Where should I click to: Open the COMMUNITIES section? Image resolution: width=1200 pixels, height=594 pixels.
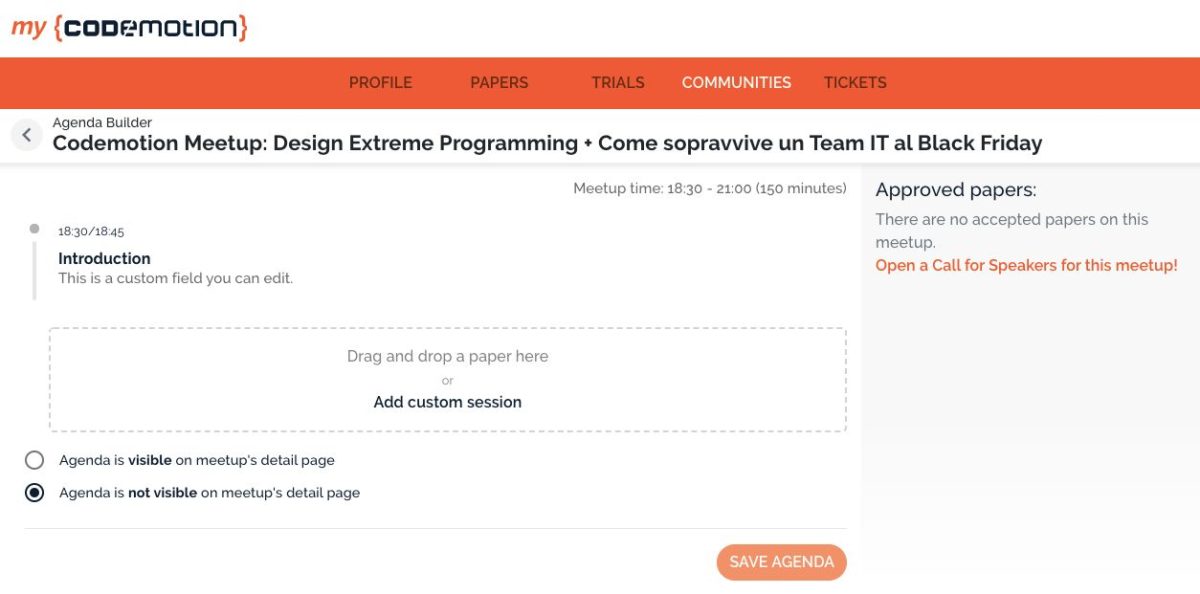click(x=736, y=83)
